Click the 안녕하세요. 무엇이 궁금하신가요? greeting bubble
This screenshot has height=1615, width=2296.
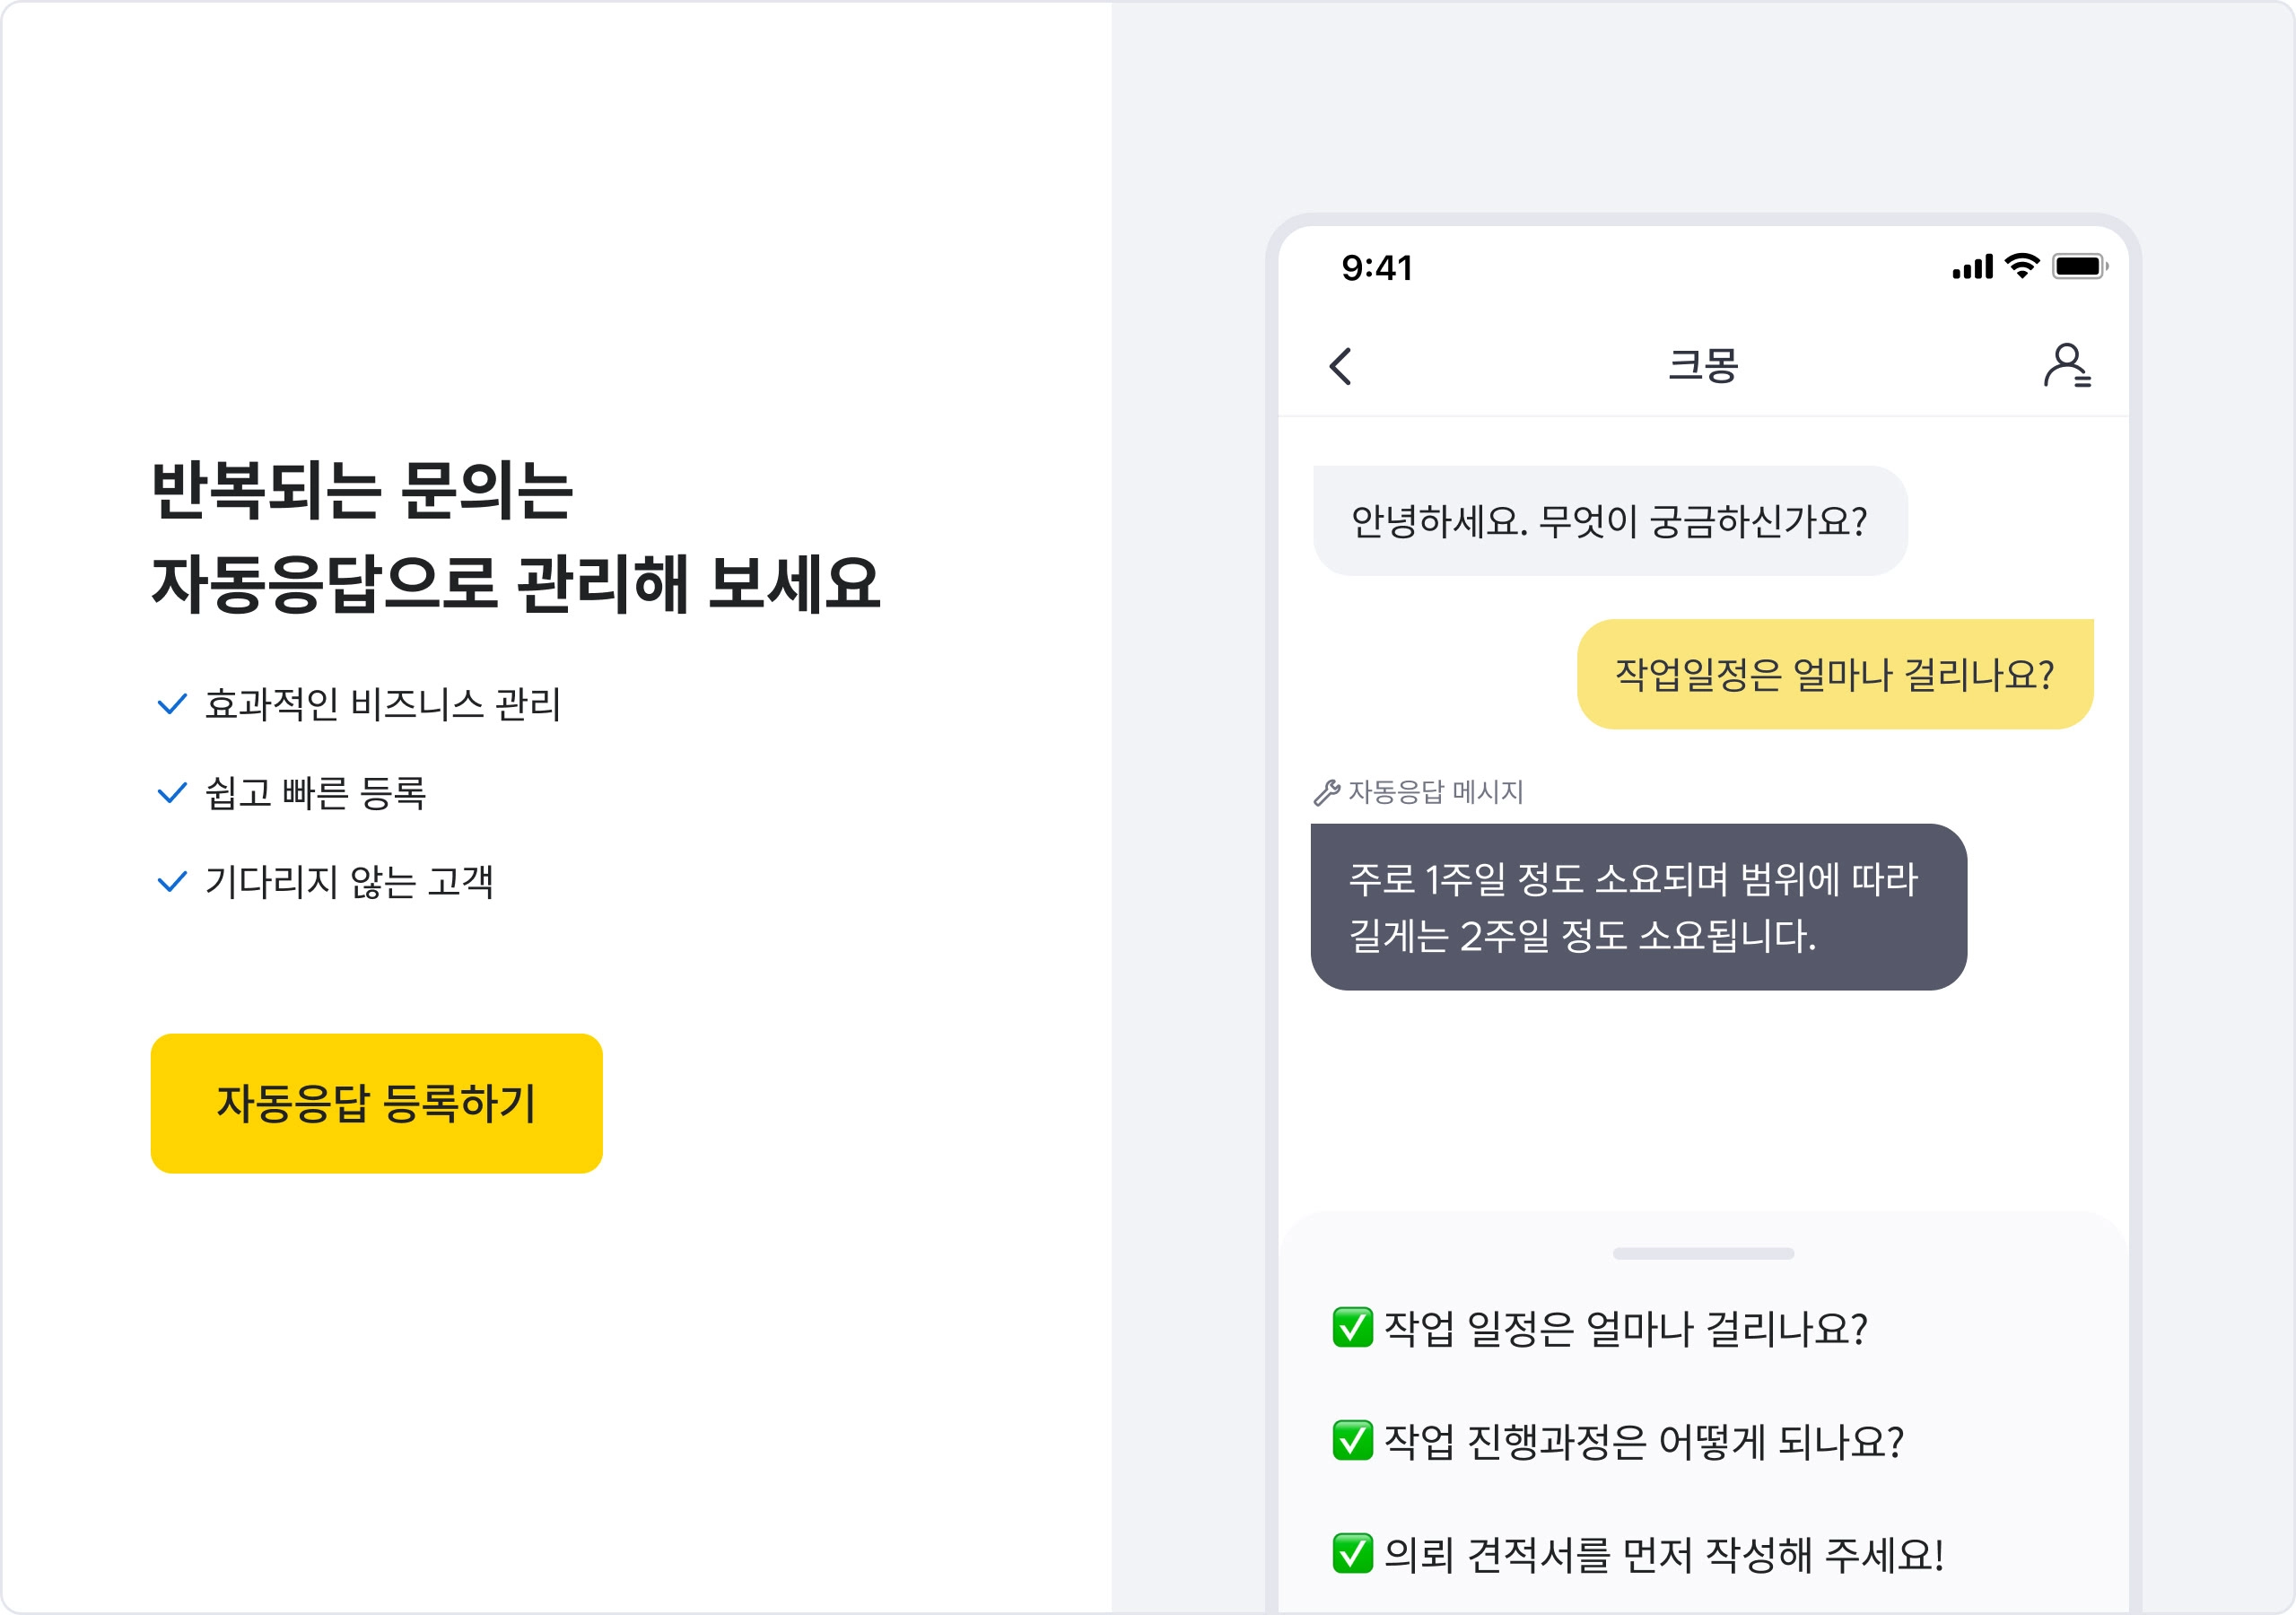tap(1609, 520)
